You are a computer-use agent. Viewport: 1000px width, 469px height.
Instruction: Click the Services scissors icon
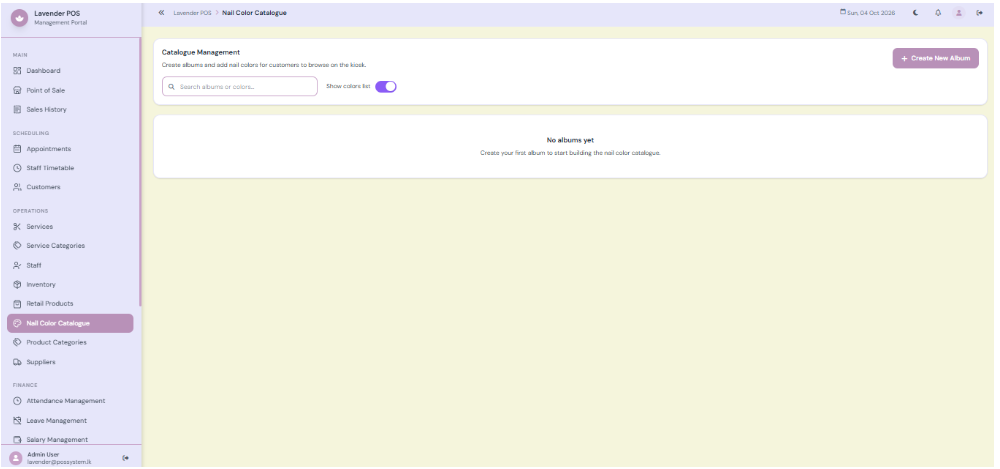click(17, 227)
